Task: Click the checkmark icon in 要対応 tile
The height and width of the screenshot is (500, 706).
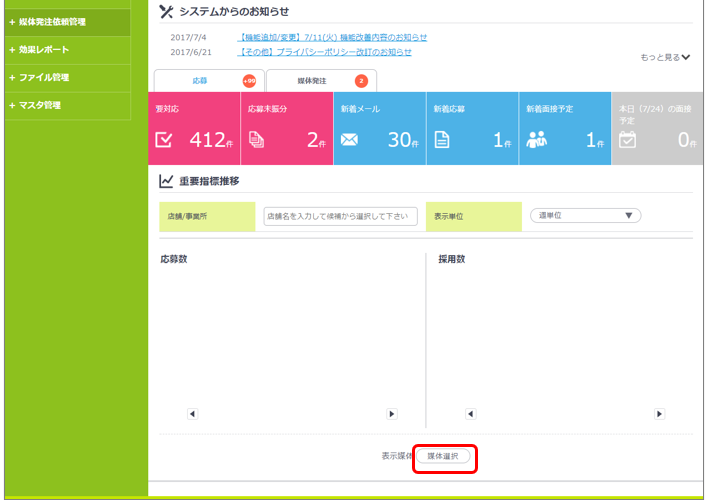Action: (x=164, y=141)
